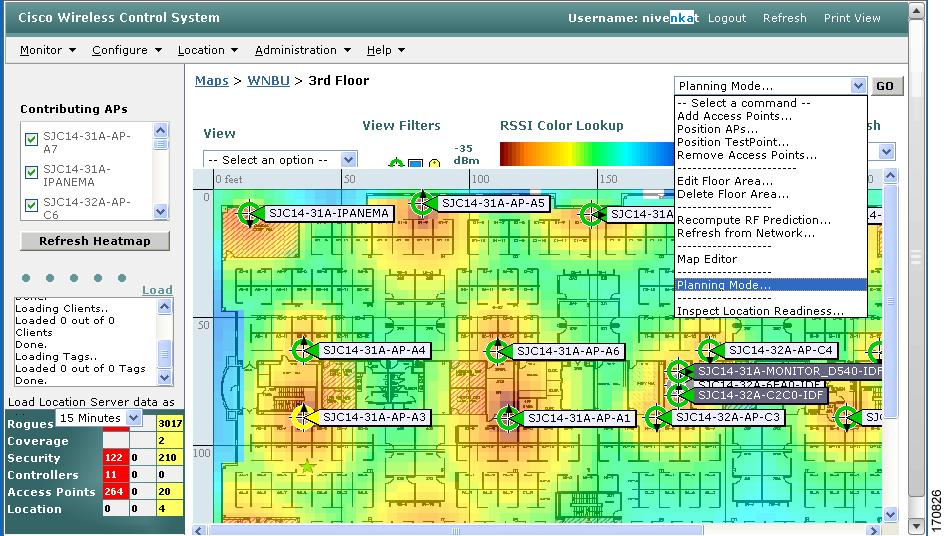Click the SJC14-31A-MONITOR_D540-IDF AP icon
Image resolution: width=944 pixels, height=536 pixels.
point(678,371)
